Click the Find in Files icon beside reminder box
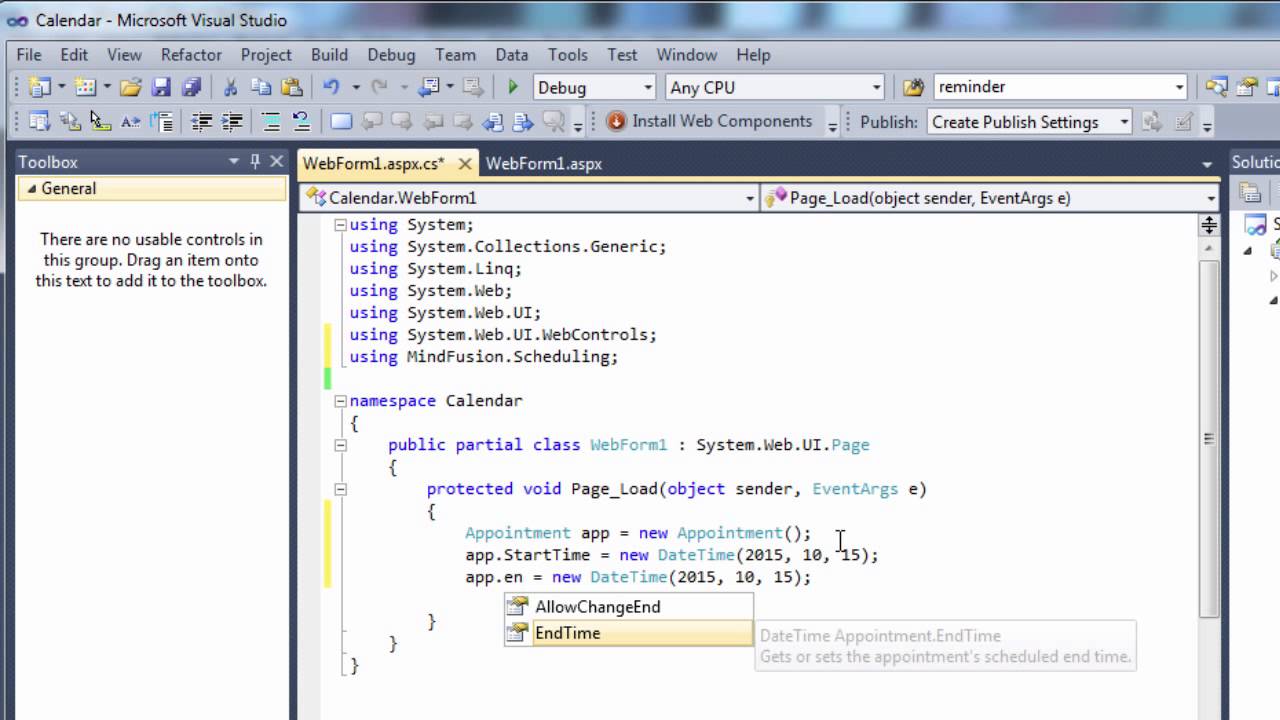The height and width of the screenshot is (720, 1280). [913, 87]
